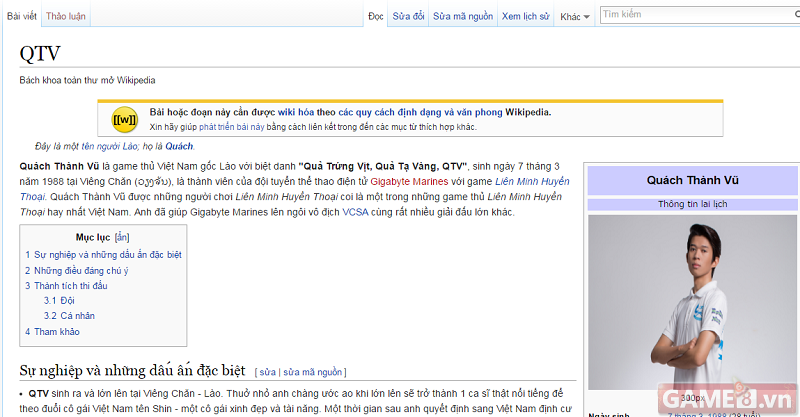Open the Quách Thành Vũ infobox photo
The image size is (800, 417).
pos(692,302)
